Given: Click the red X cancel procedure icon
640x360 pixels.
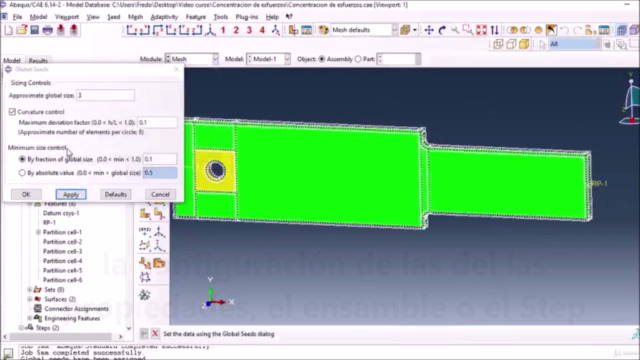Looking at the screenshot, I should tap(155, 334).
